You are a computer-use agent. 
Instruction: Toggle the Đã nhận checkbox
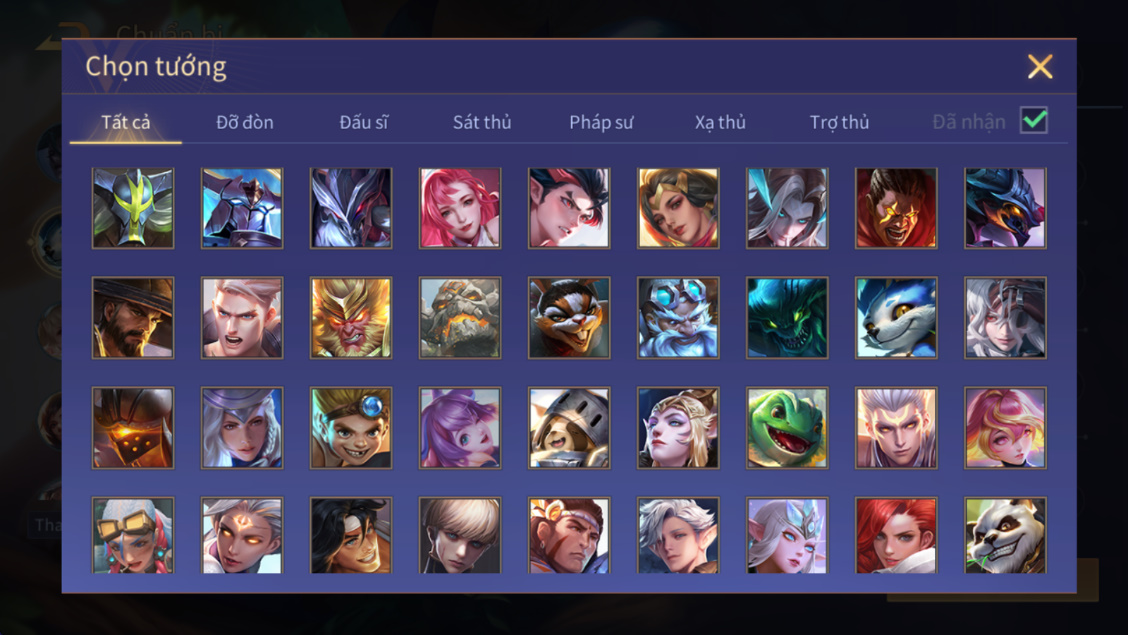tap(1034, 120)
